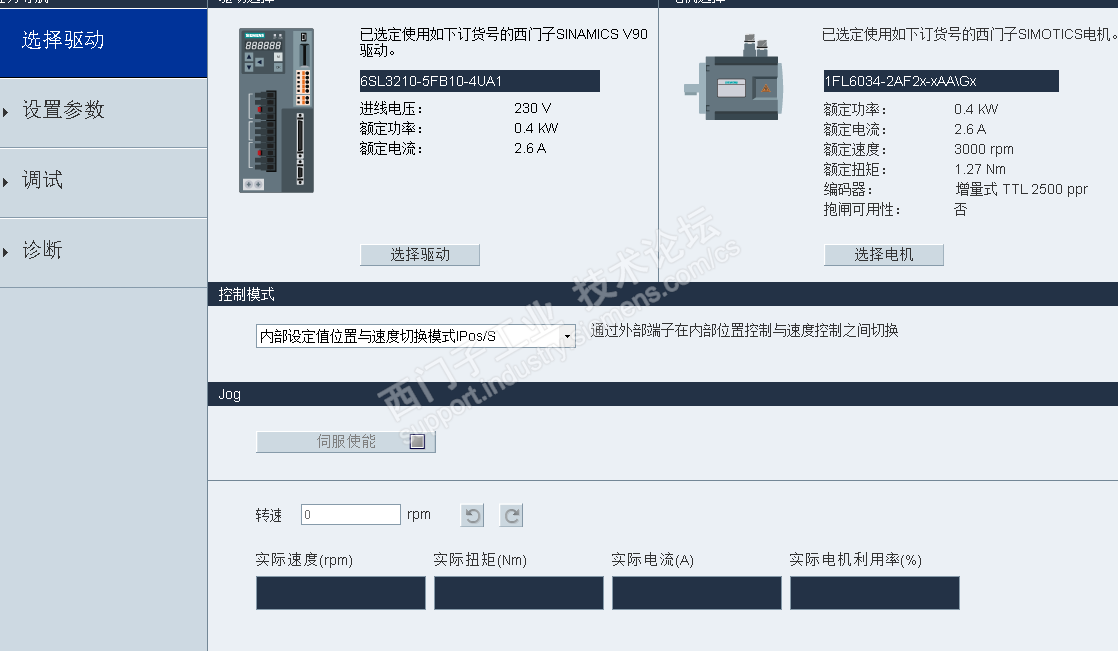Click the control mode description text
Viewport: 1118px width, 651px height.
744,330
